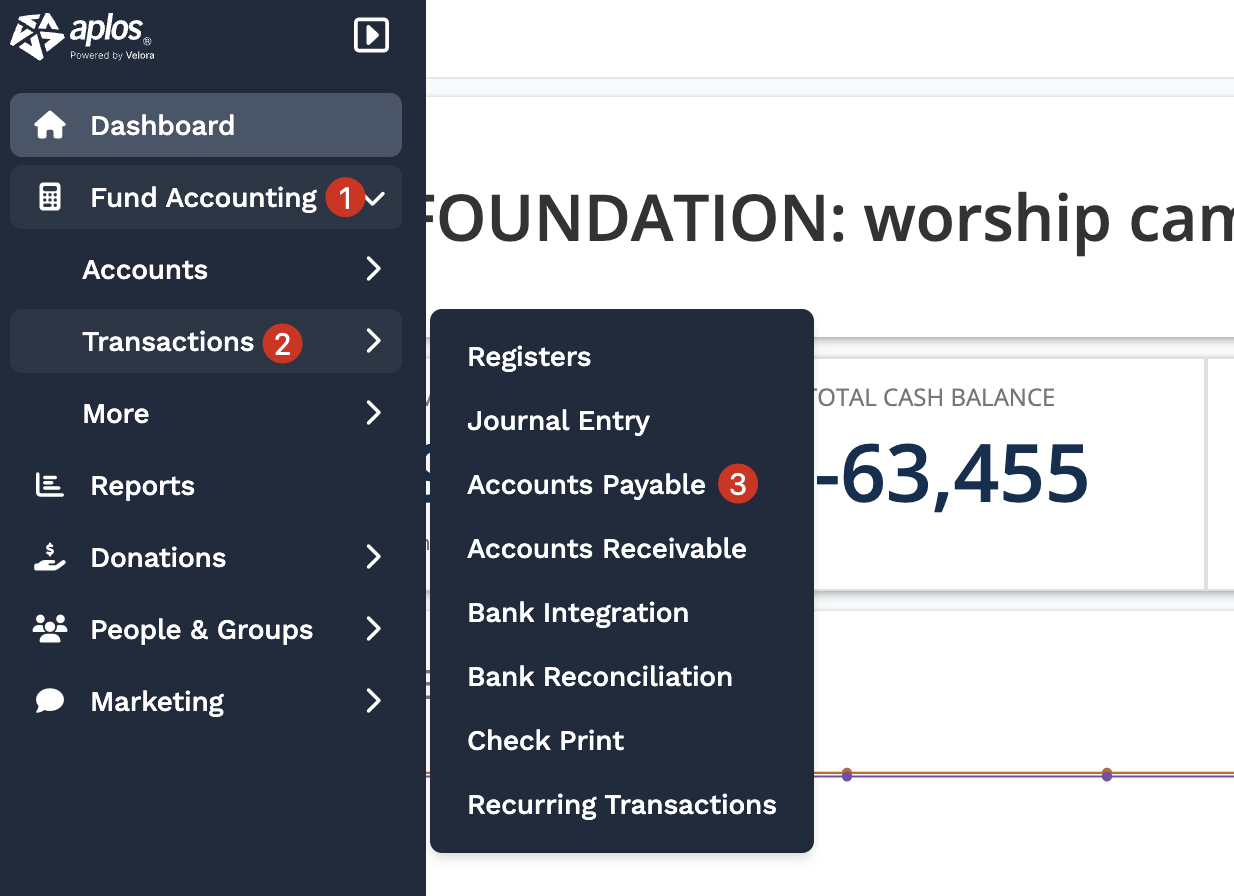Viewport: 1234px width, 896px height.
Task: Open Recurring Transactions
Action: click(621, 805)
